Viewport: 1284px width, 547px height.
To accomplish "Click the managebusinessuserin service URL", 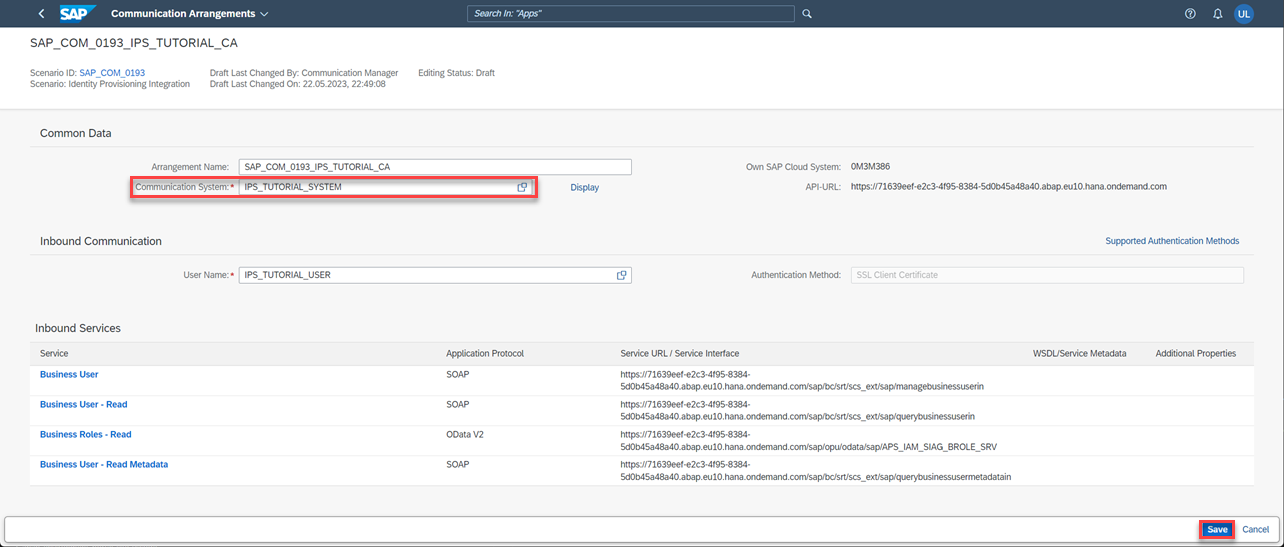I will tap(804, 380).
